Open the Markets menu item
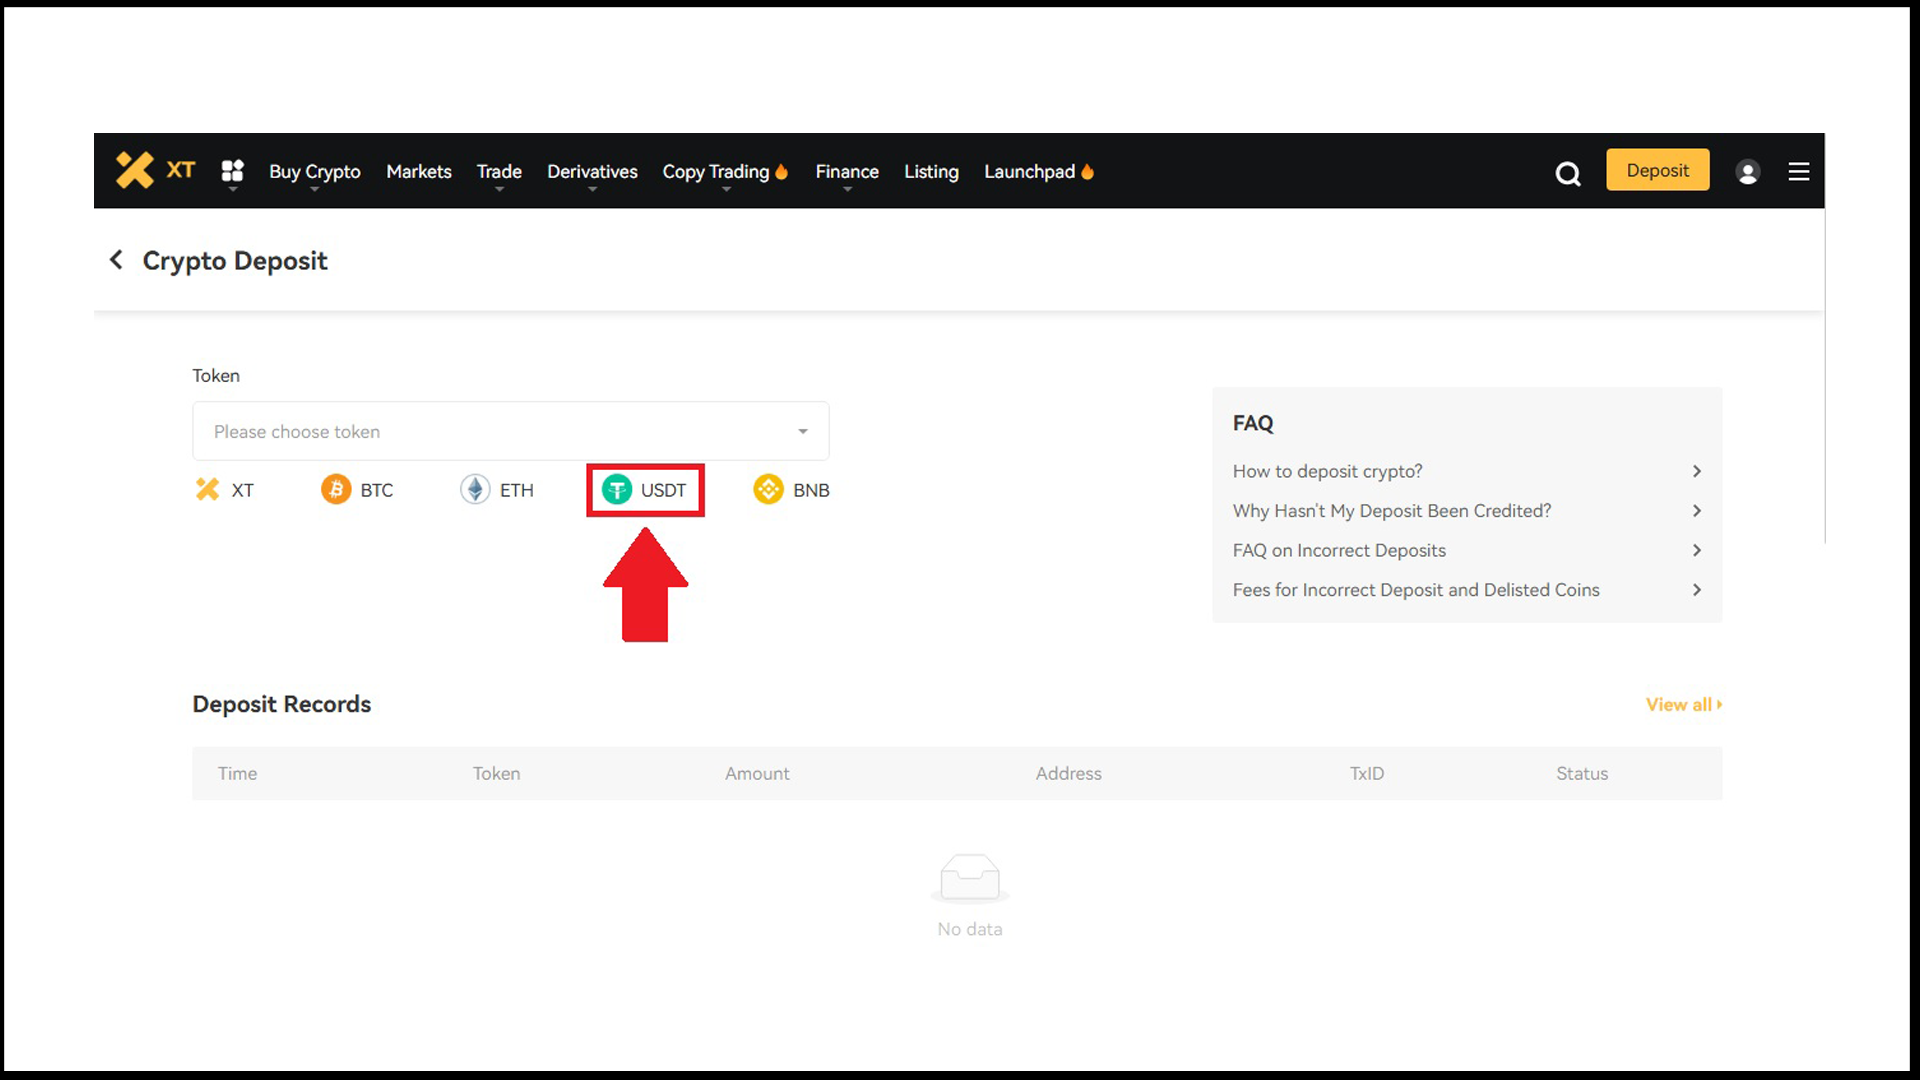The image size is (1920, 1080). tap(418, 172)
